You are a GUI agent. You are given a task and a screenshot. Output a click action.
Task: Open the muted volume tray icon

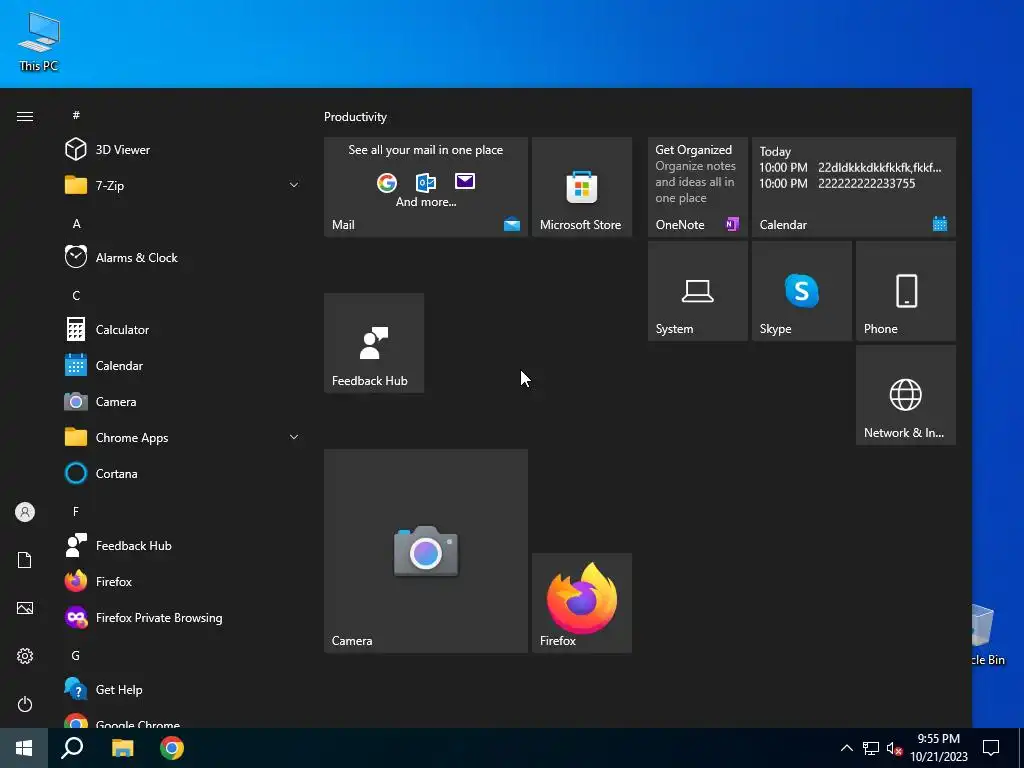[x=894, y=748]
